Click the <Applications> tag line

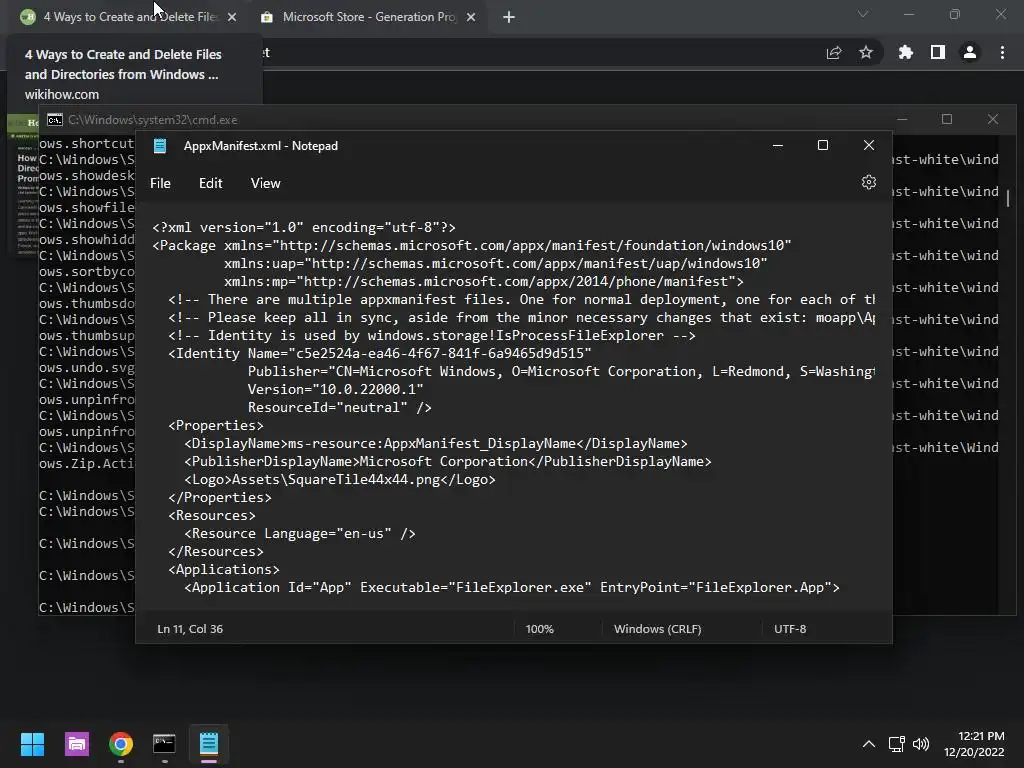pos(224,569)
